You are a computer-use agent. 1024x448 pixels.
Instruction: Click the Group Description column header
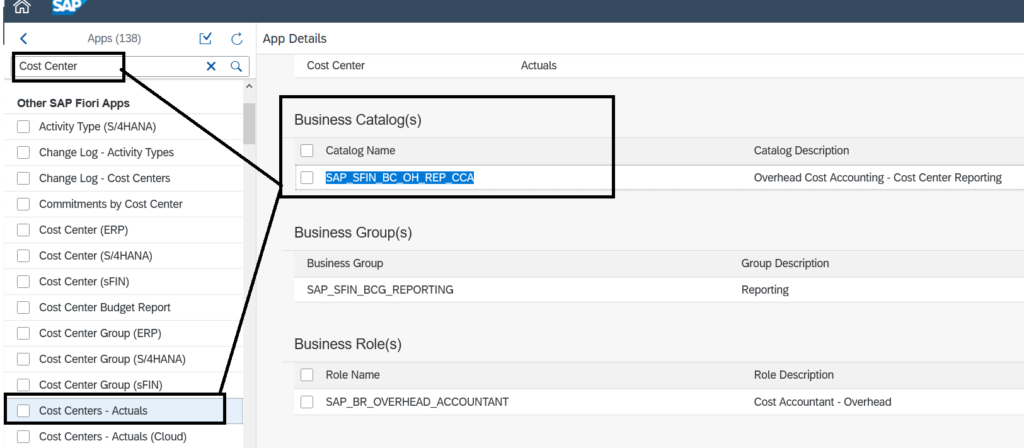coord(785,263)
